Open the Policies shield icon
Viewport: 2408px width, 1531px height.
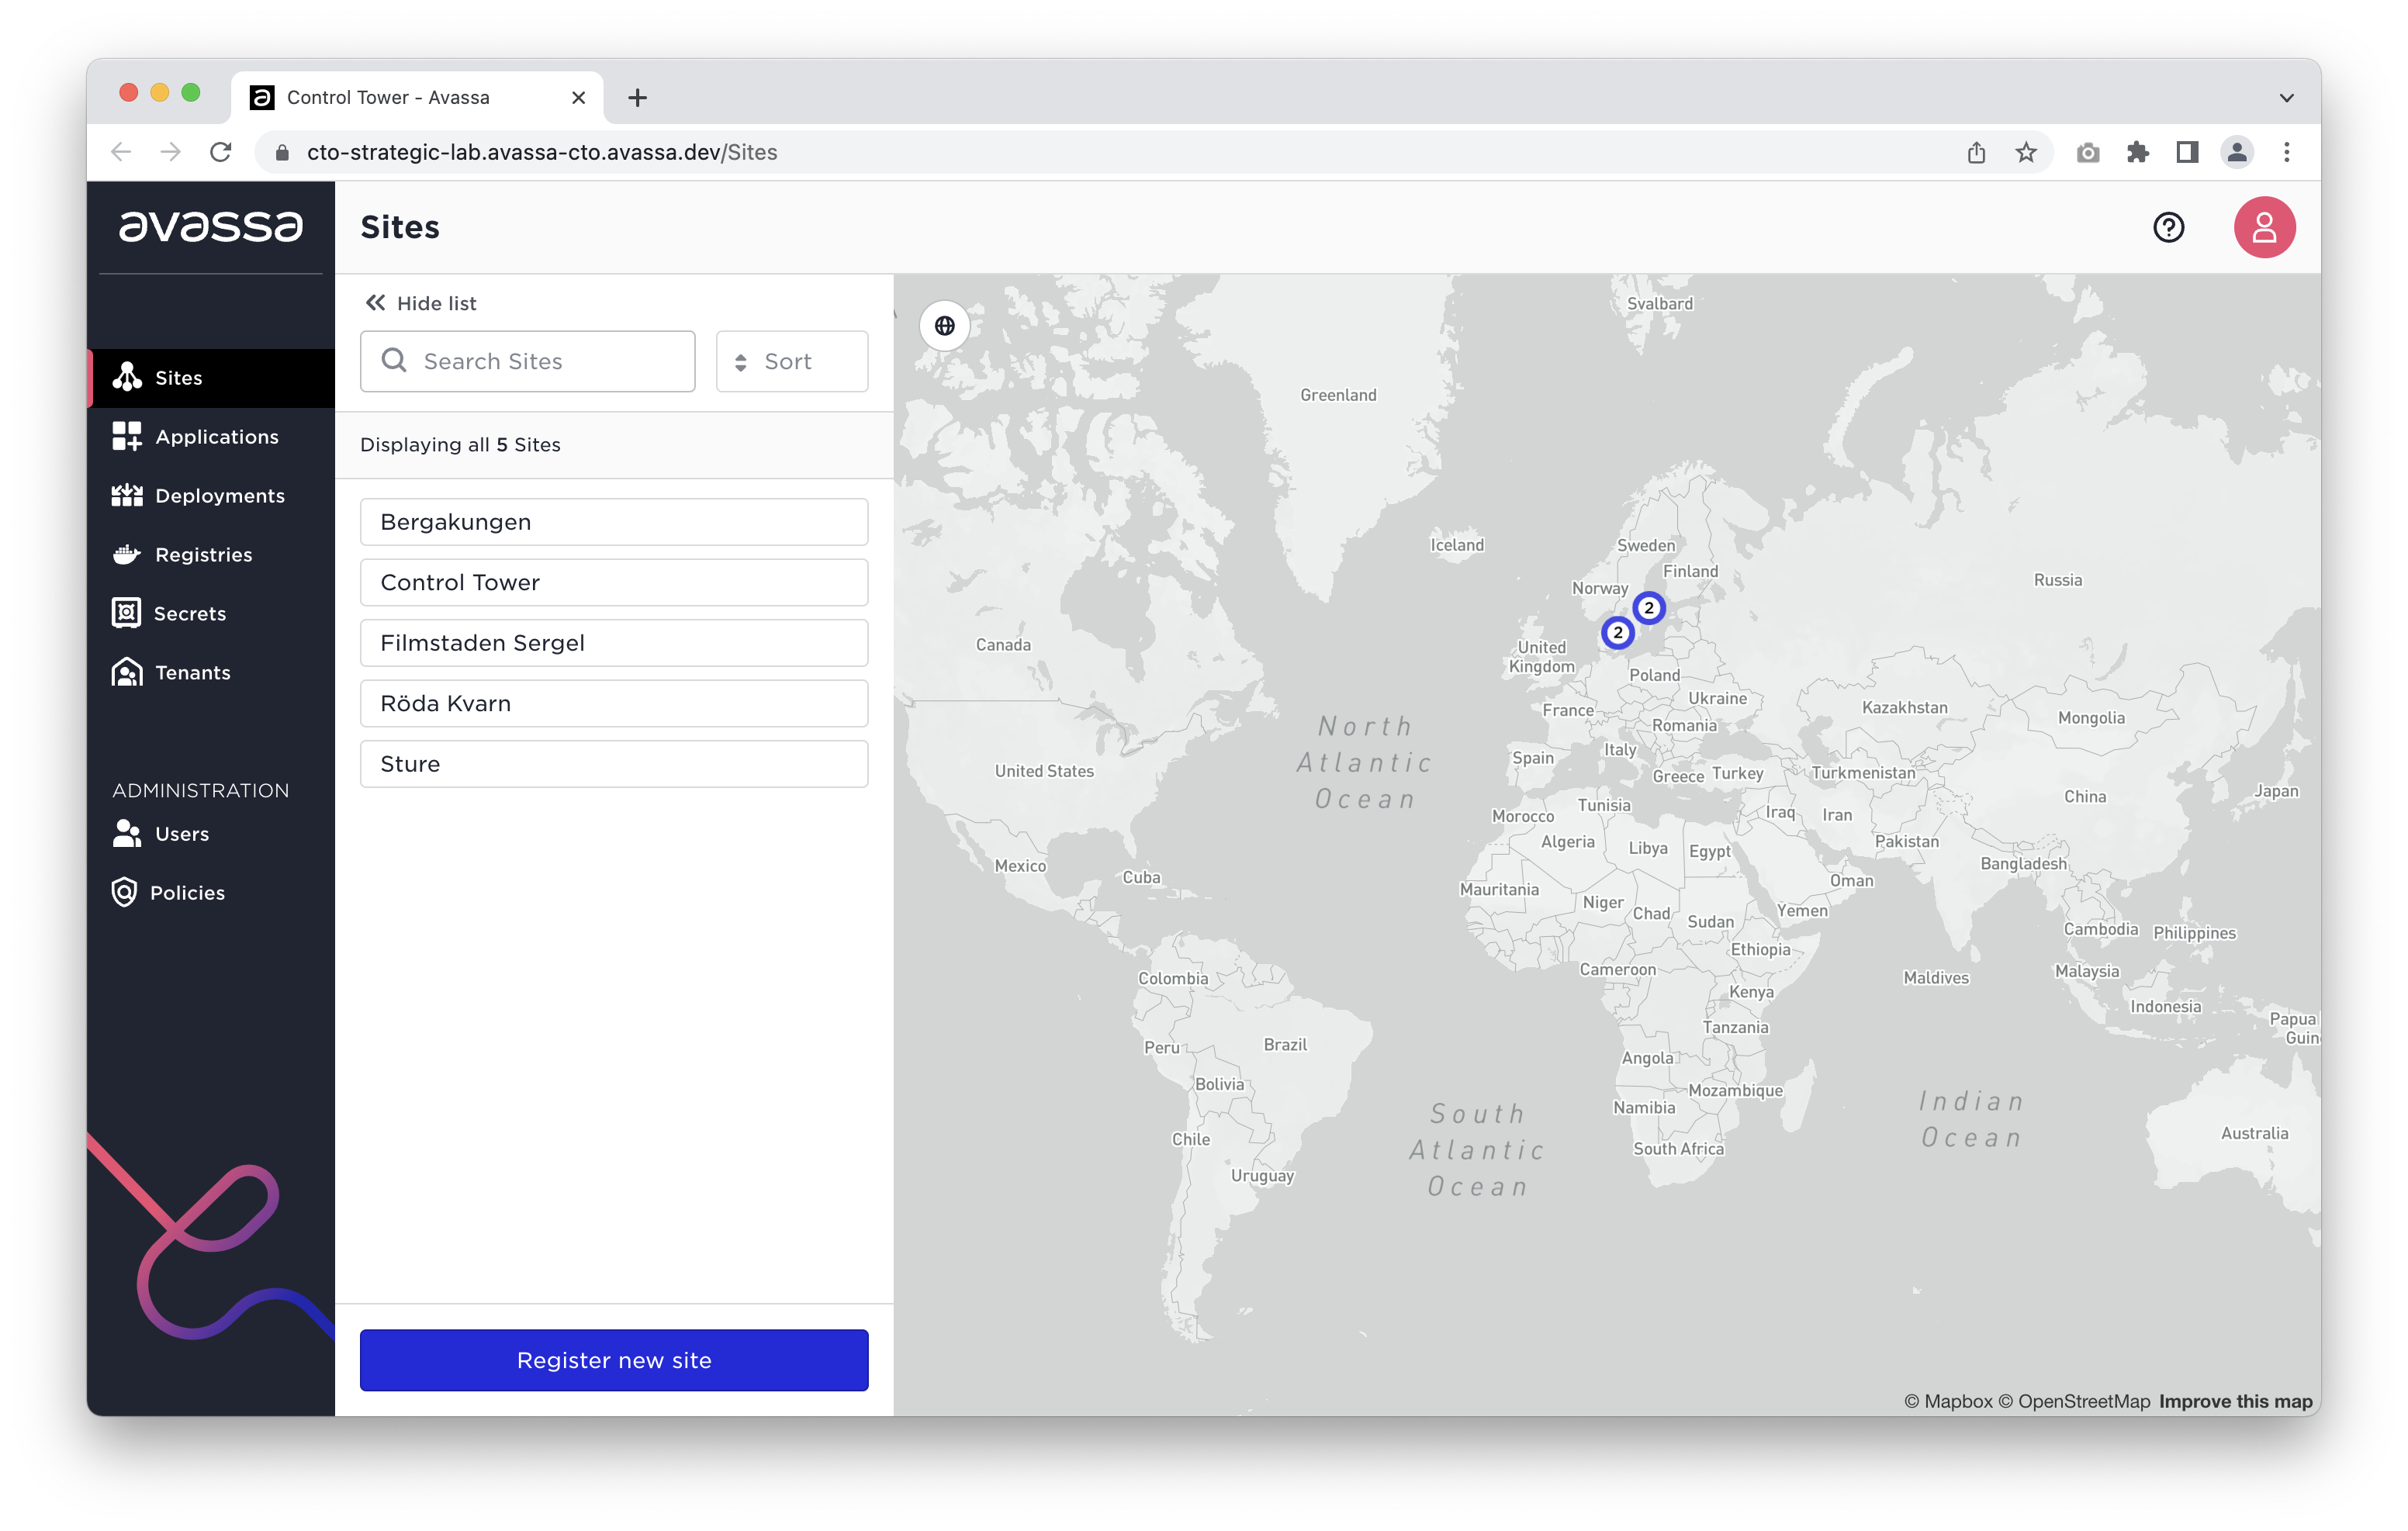pos(124,892)
